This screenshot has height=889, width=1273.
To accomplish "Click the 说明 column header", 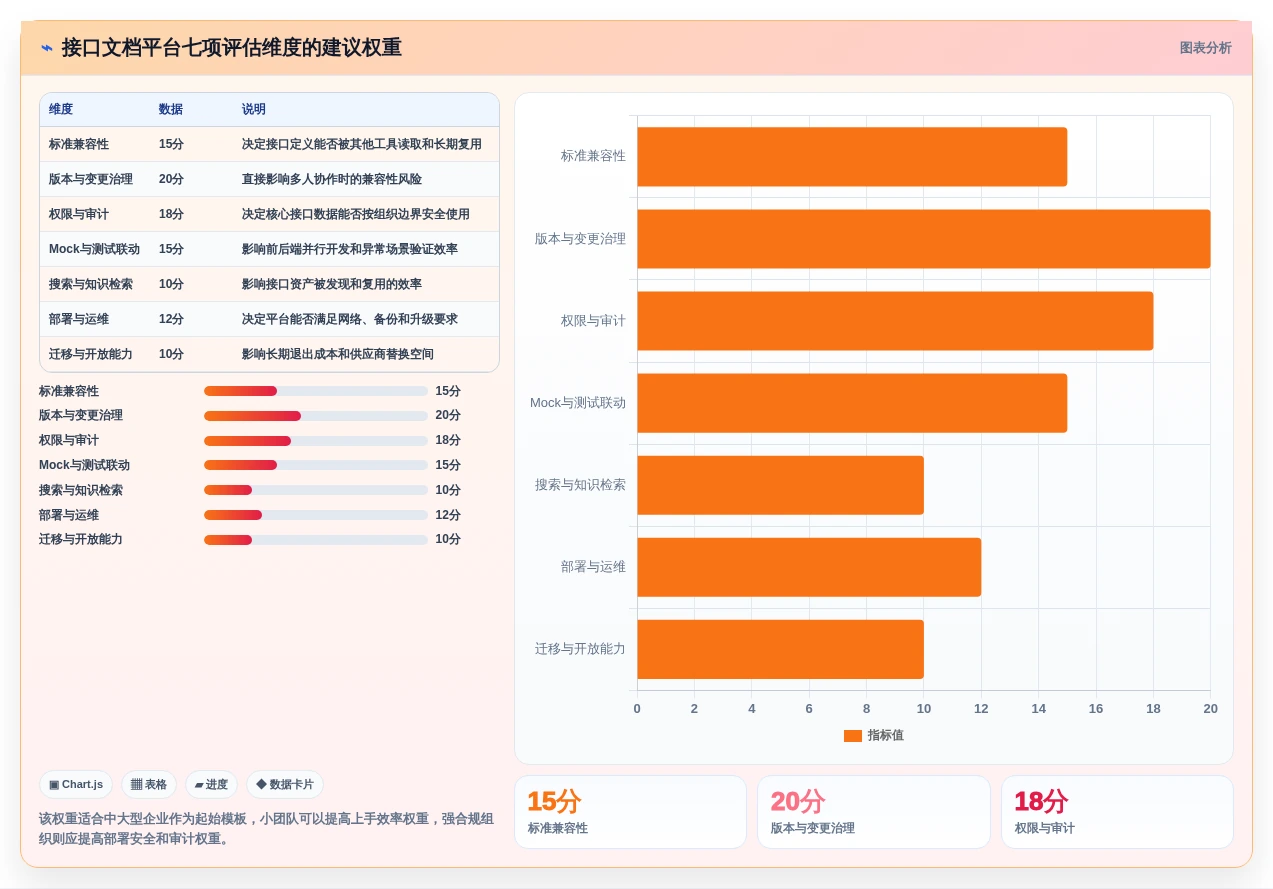I will [x=254, y=110].
